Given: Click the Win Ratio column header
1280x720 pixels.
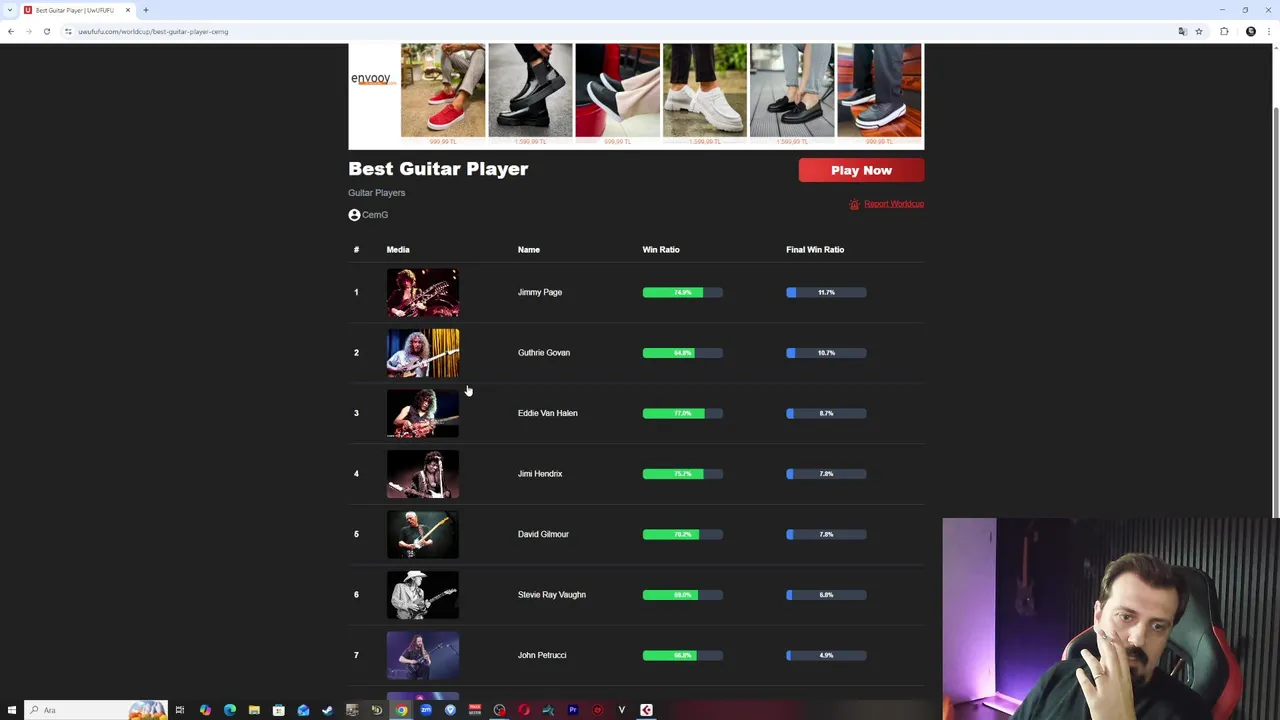Looking at the screenshot, I should (x=661, y=250).
